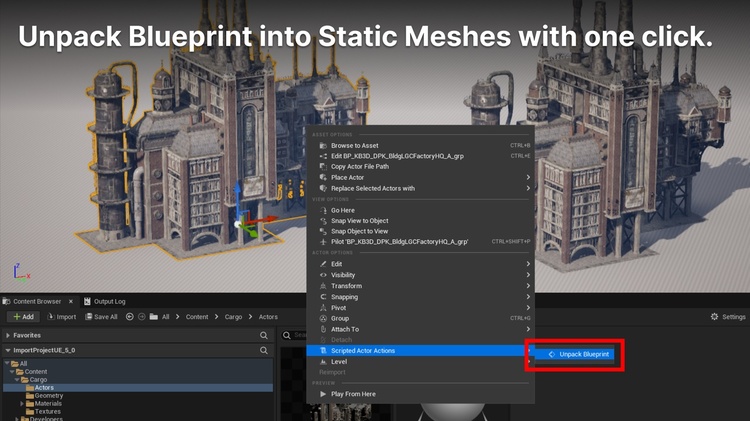Click the navigate forward arrow icon
The height and width of the screenshot is (421, 750).
pos(142,317)
